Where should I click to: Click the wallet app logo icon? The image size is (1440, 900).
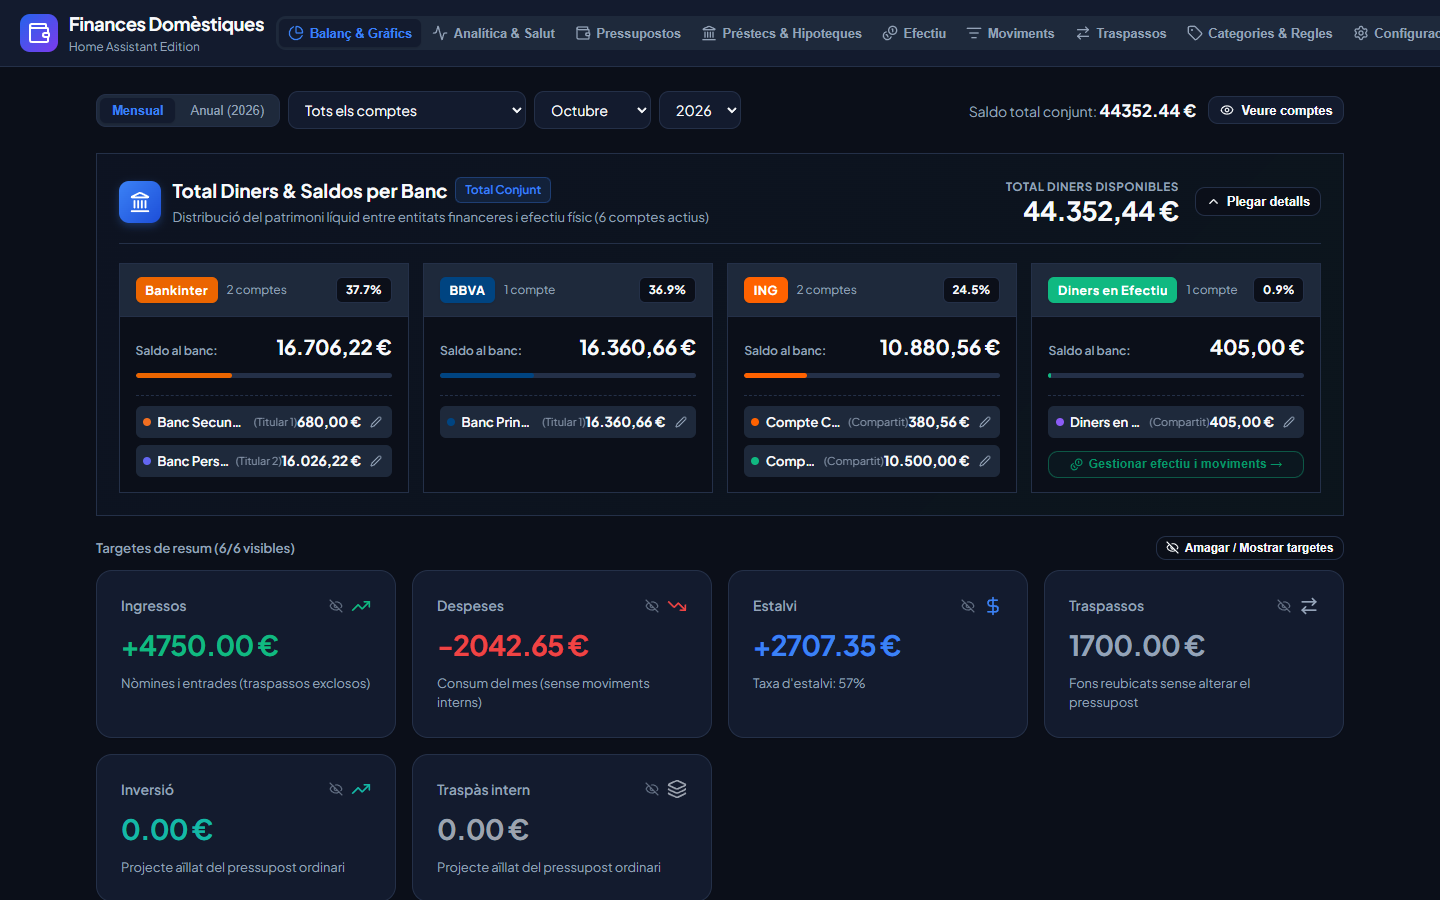click(39, 33)
